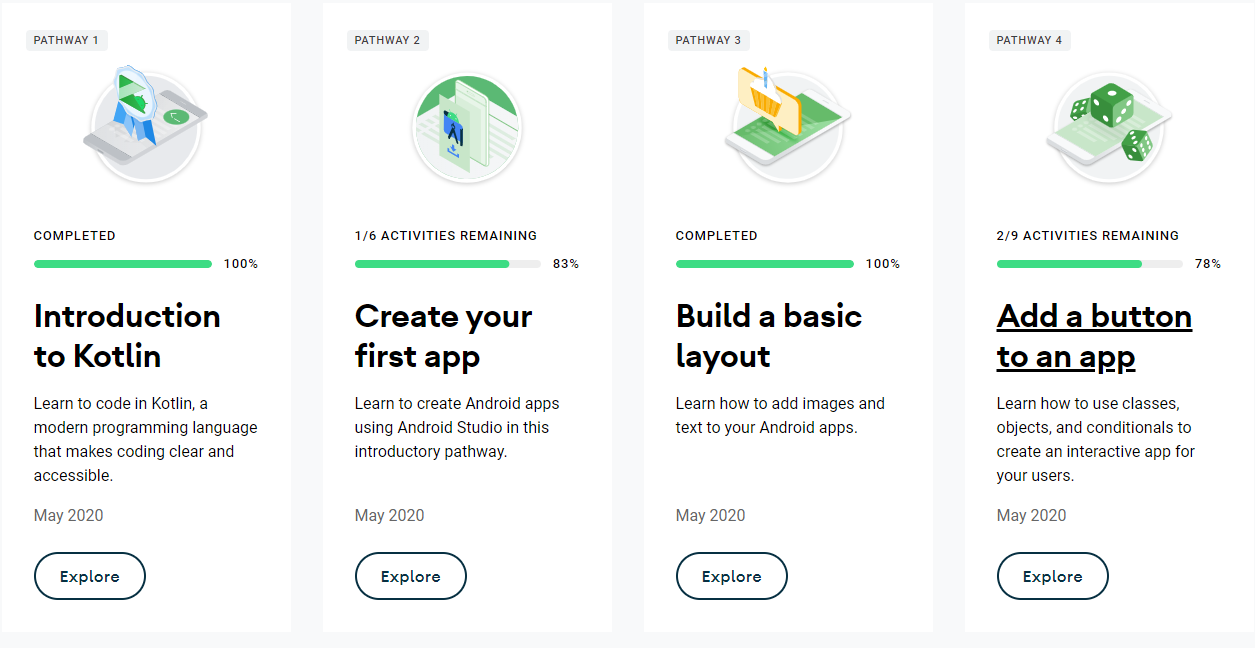Click the 78% progress bar on Pathway 4
The image size is (1255, 648).
coord(1088,263)
